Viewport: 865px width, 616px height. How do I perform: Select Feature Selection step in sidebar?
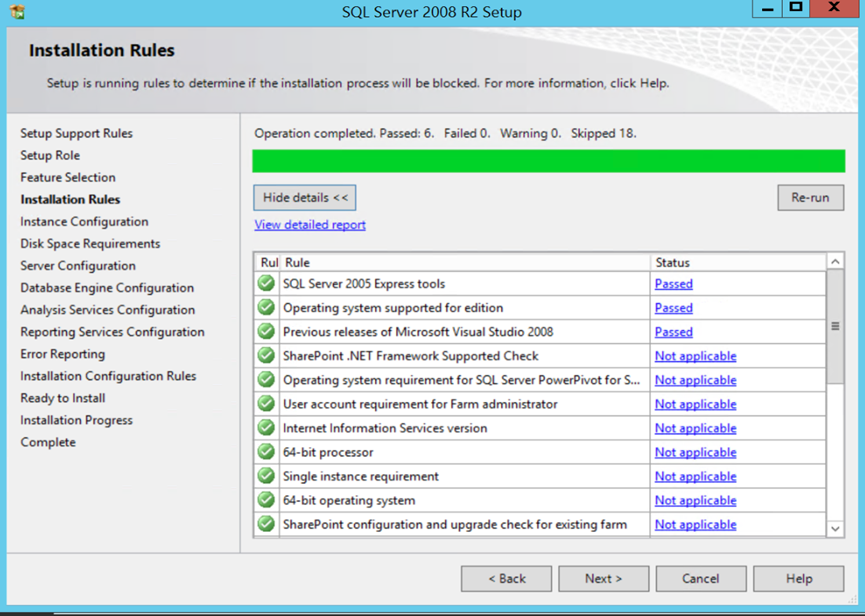68,177
